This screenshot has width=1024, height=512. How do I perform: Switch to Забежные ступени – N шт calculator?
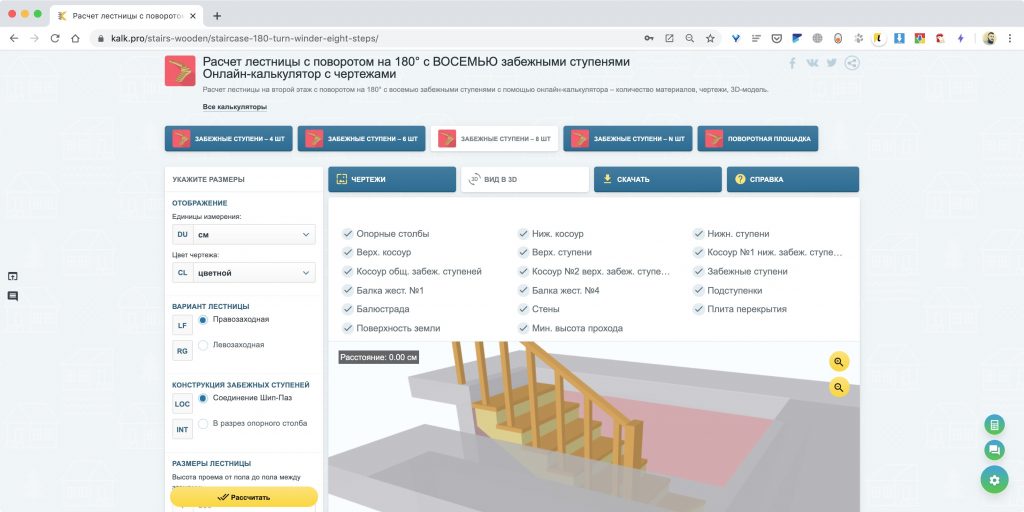628,138
